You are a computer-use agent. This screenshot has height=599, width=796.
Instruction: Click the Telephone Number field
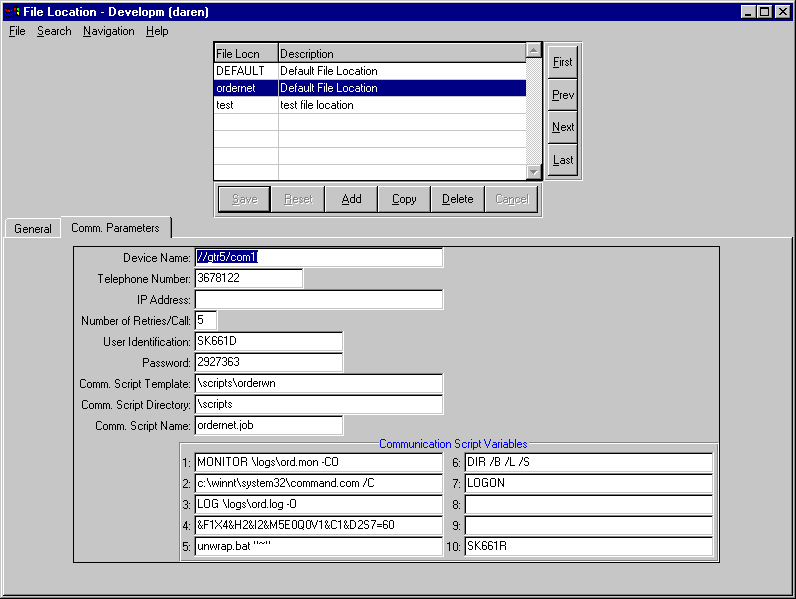pyautogui.click(x=248, y=278)
